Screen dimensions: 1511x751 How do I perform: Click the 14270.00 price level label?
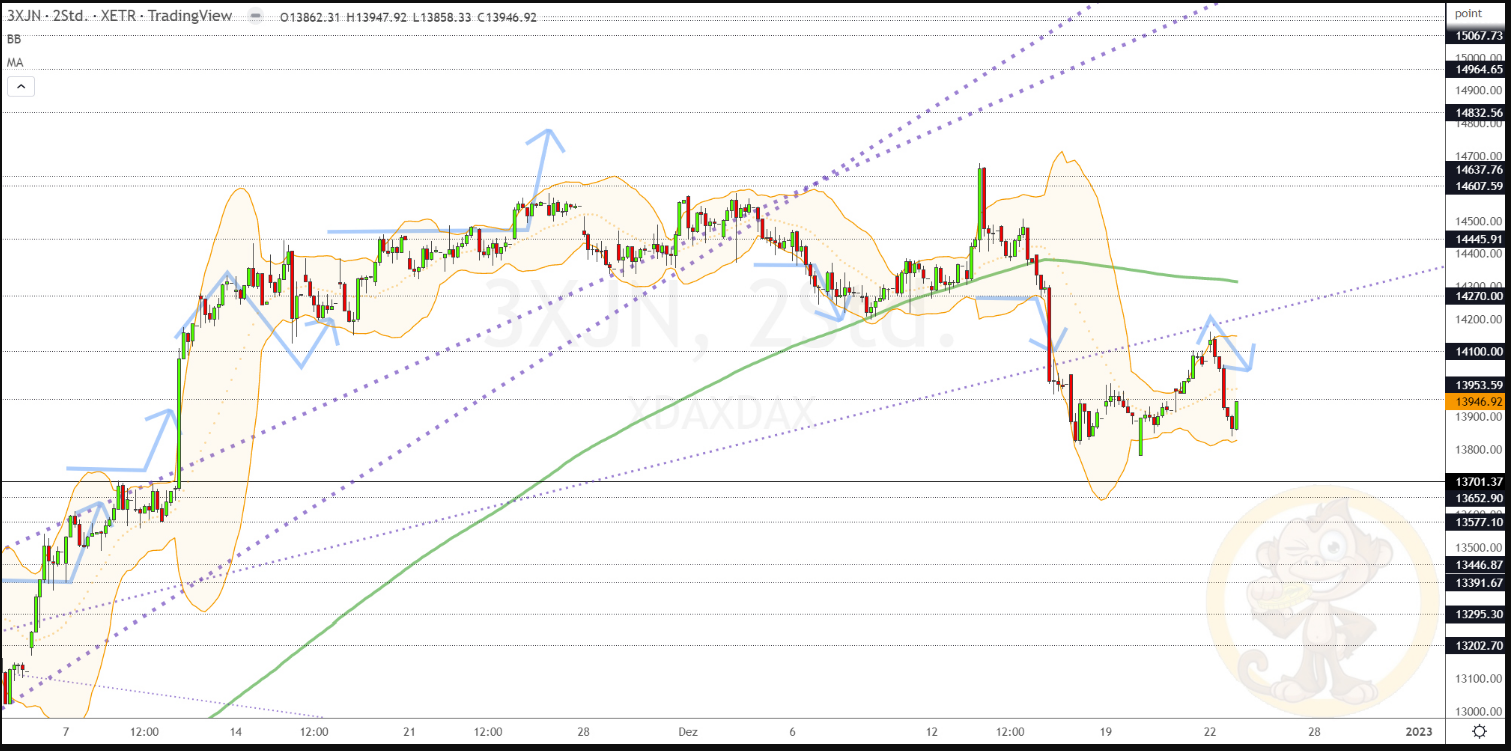click(1478, 297)
